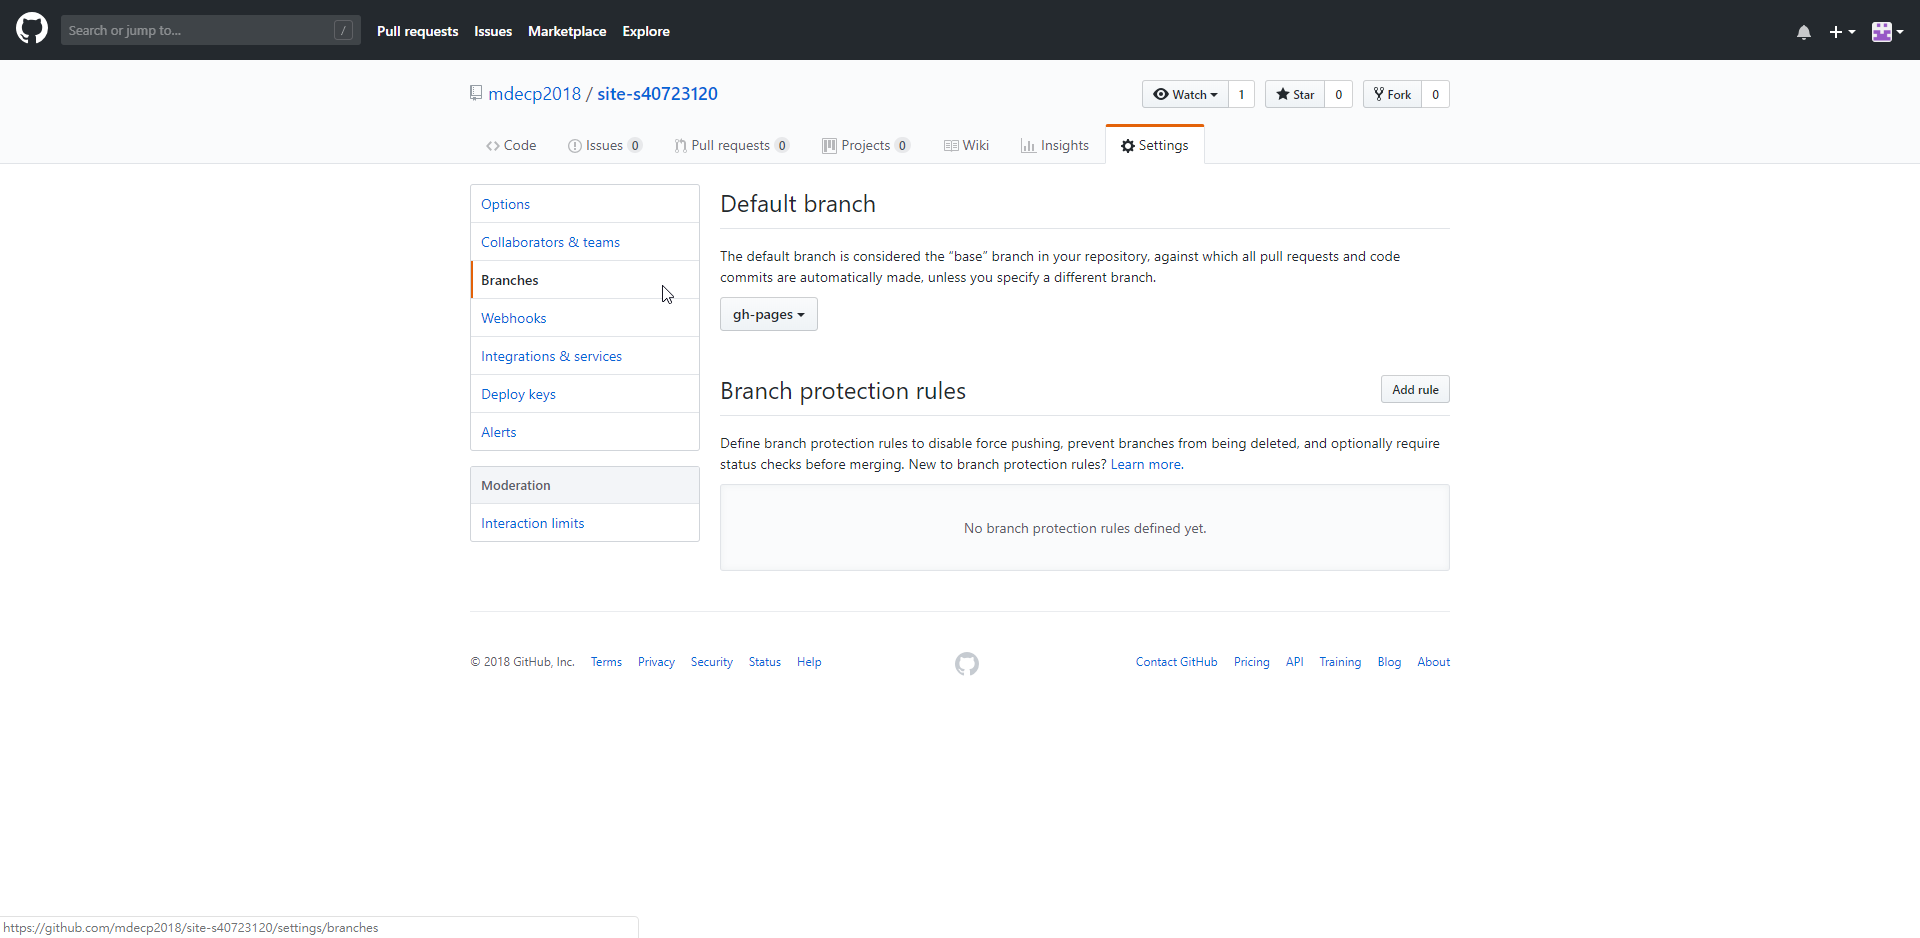This screenshot has height=938, width=1920.
Task: Open the plus create-new dropdown
Action: pos(1842,32)
